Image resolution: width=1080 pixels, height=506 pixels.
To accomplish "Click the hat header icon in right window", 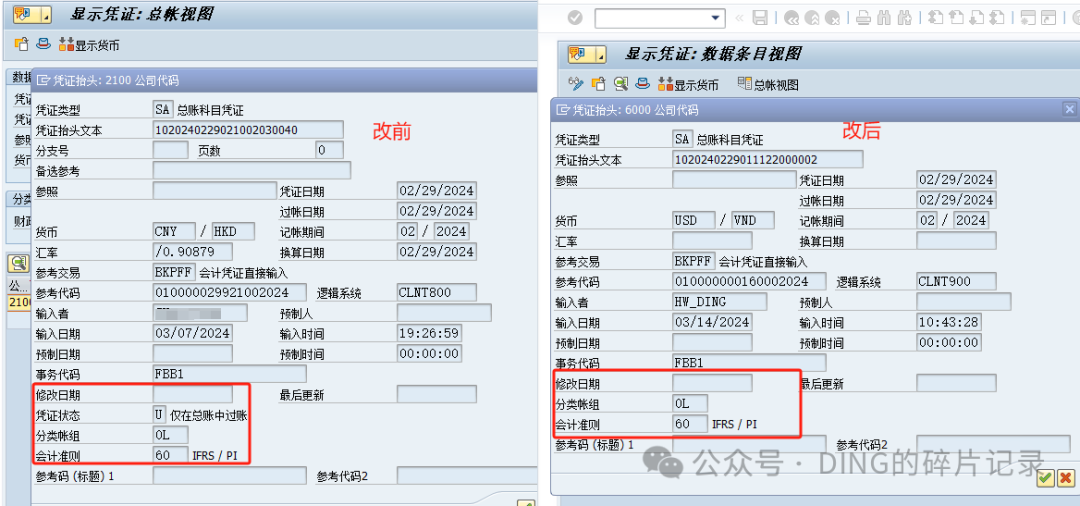I will click(x=643, y=84).
